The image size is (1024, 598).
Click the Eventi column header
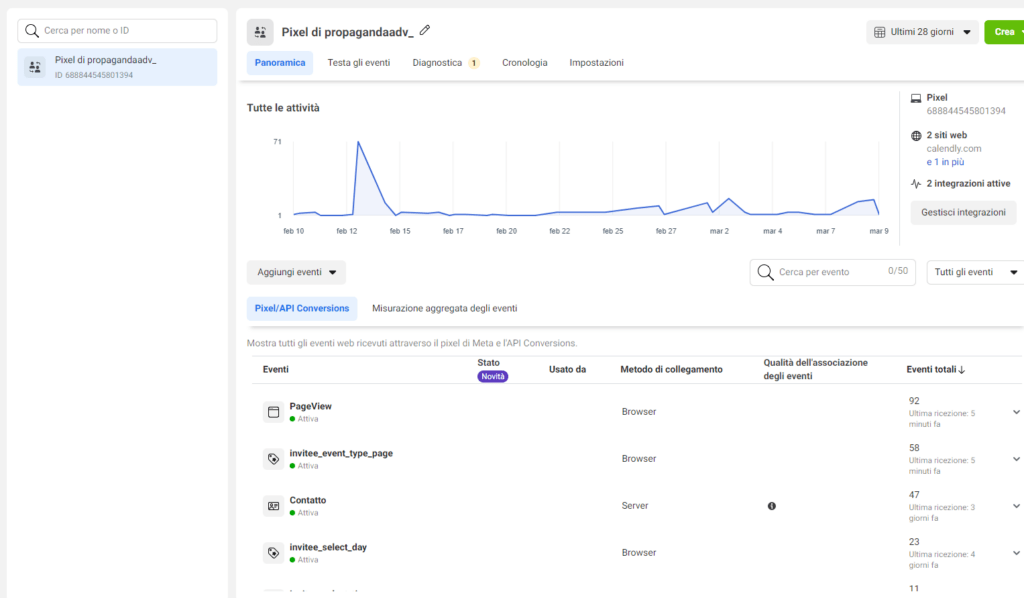[x=276, y=370]
